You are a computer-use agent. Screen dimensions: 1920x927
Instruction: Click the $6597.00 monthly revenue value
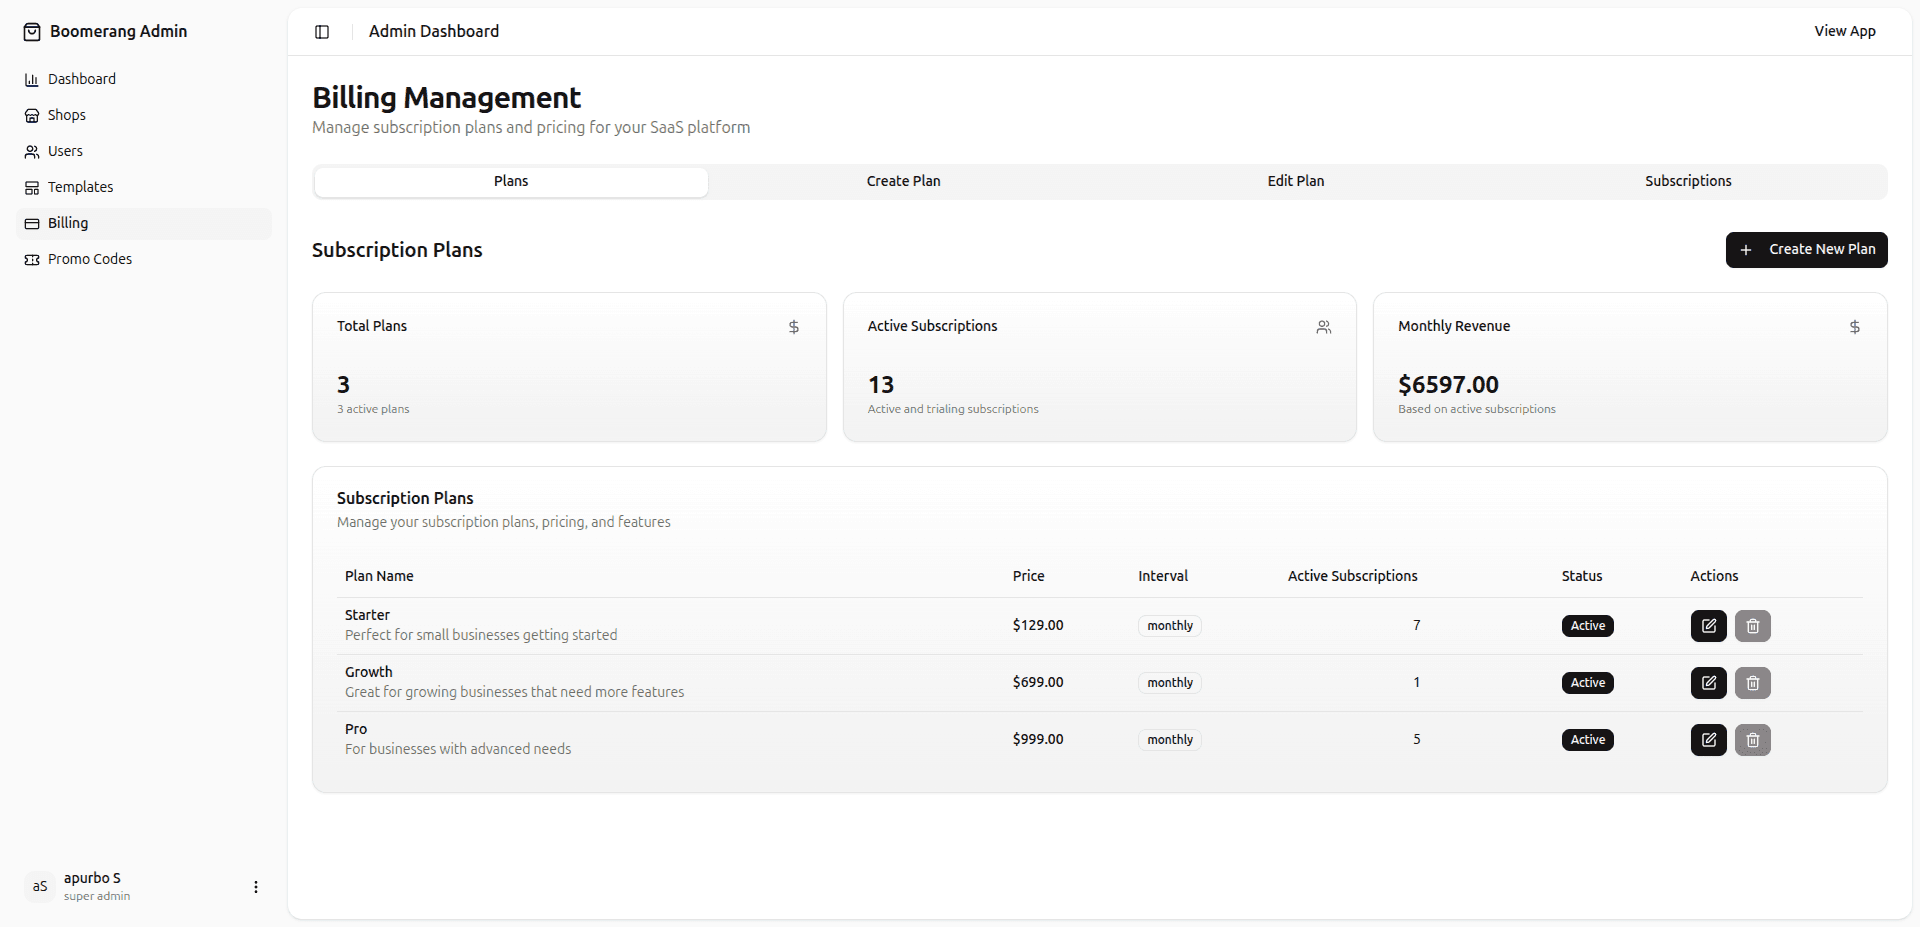1448,385
